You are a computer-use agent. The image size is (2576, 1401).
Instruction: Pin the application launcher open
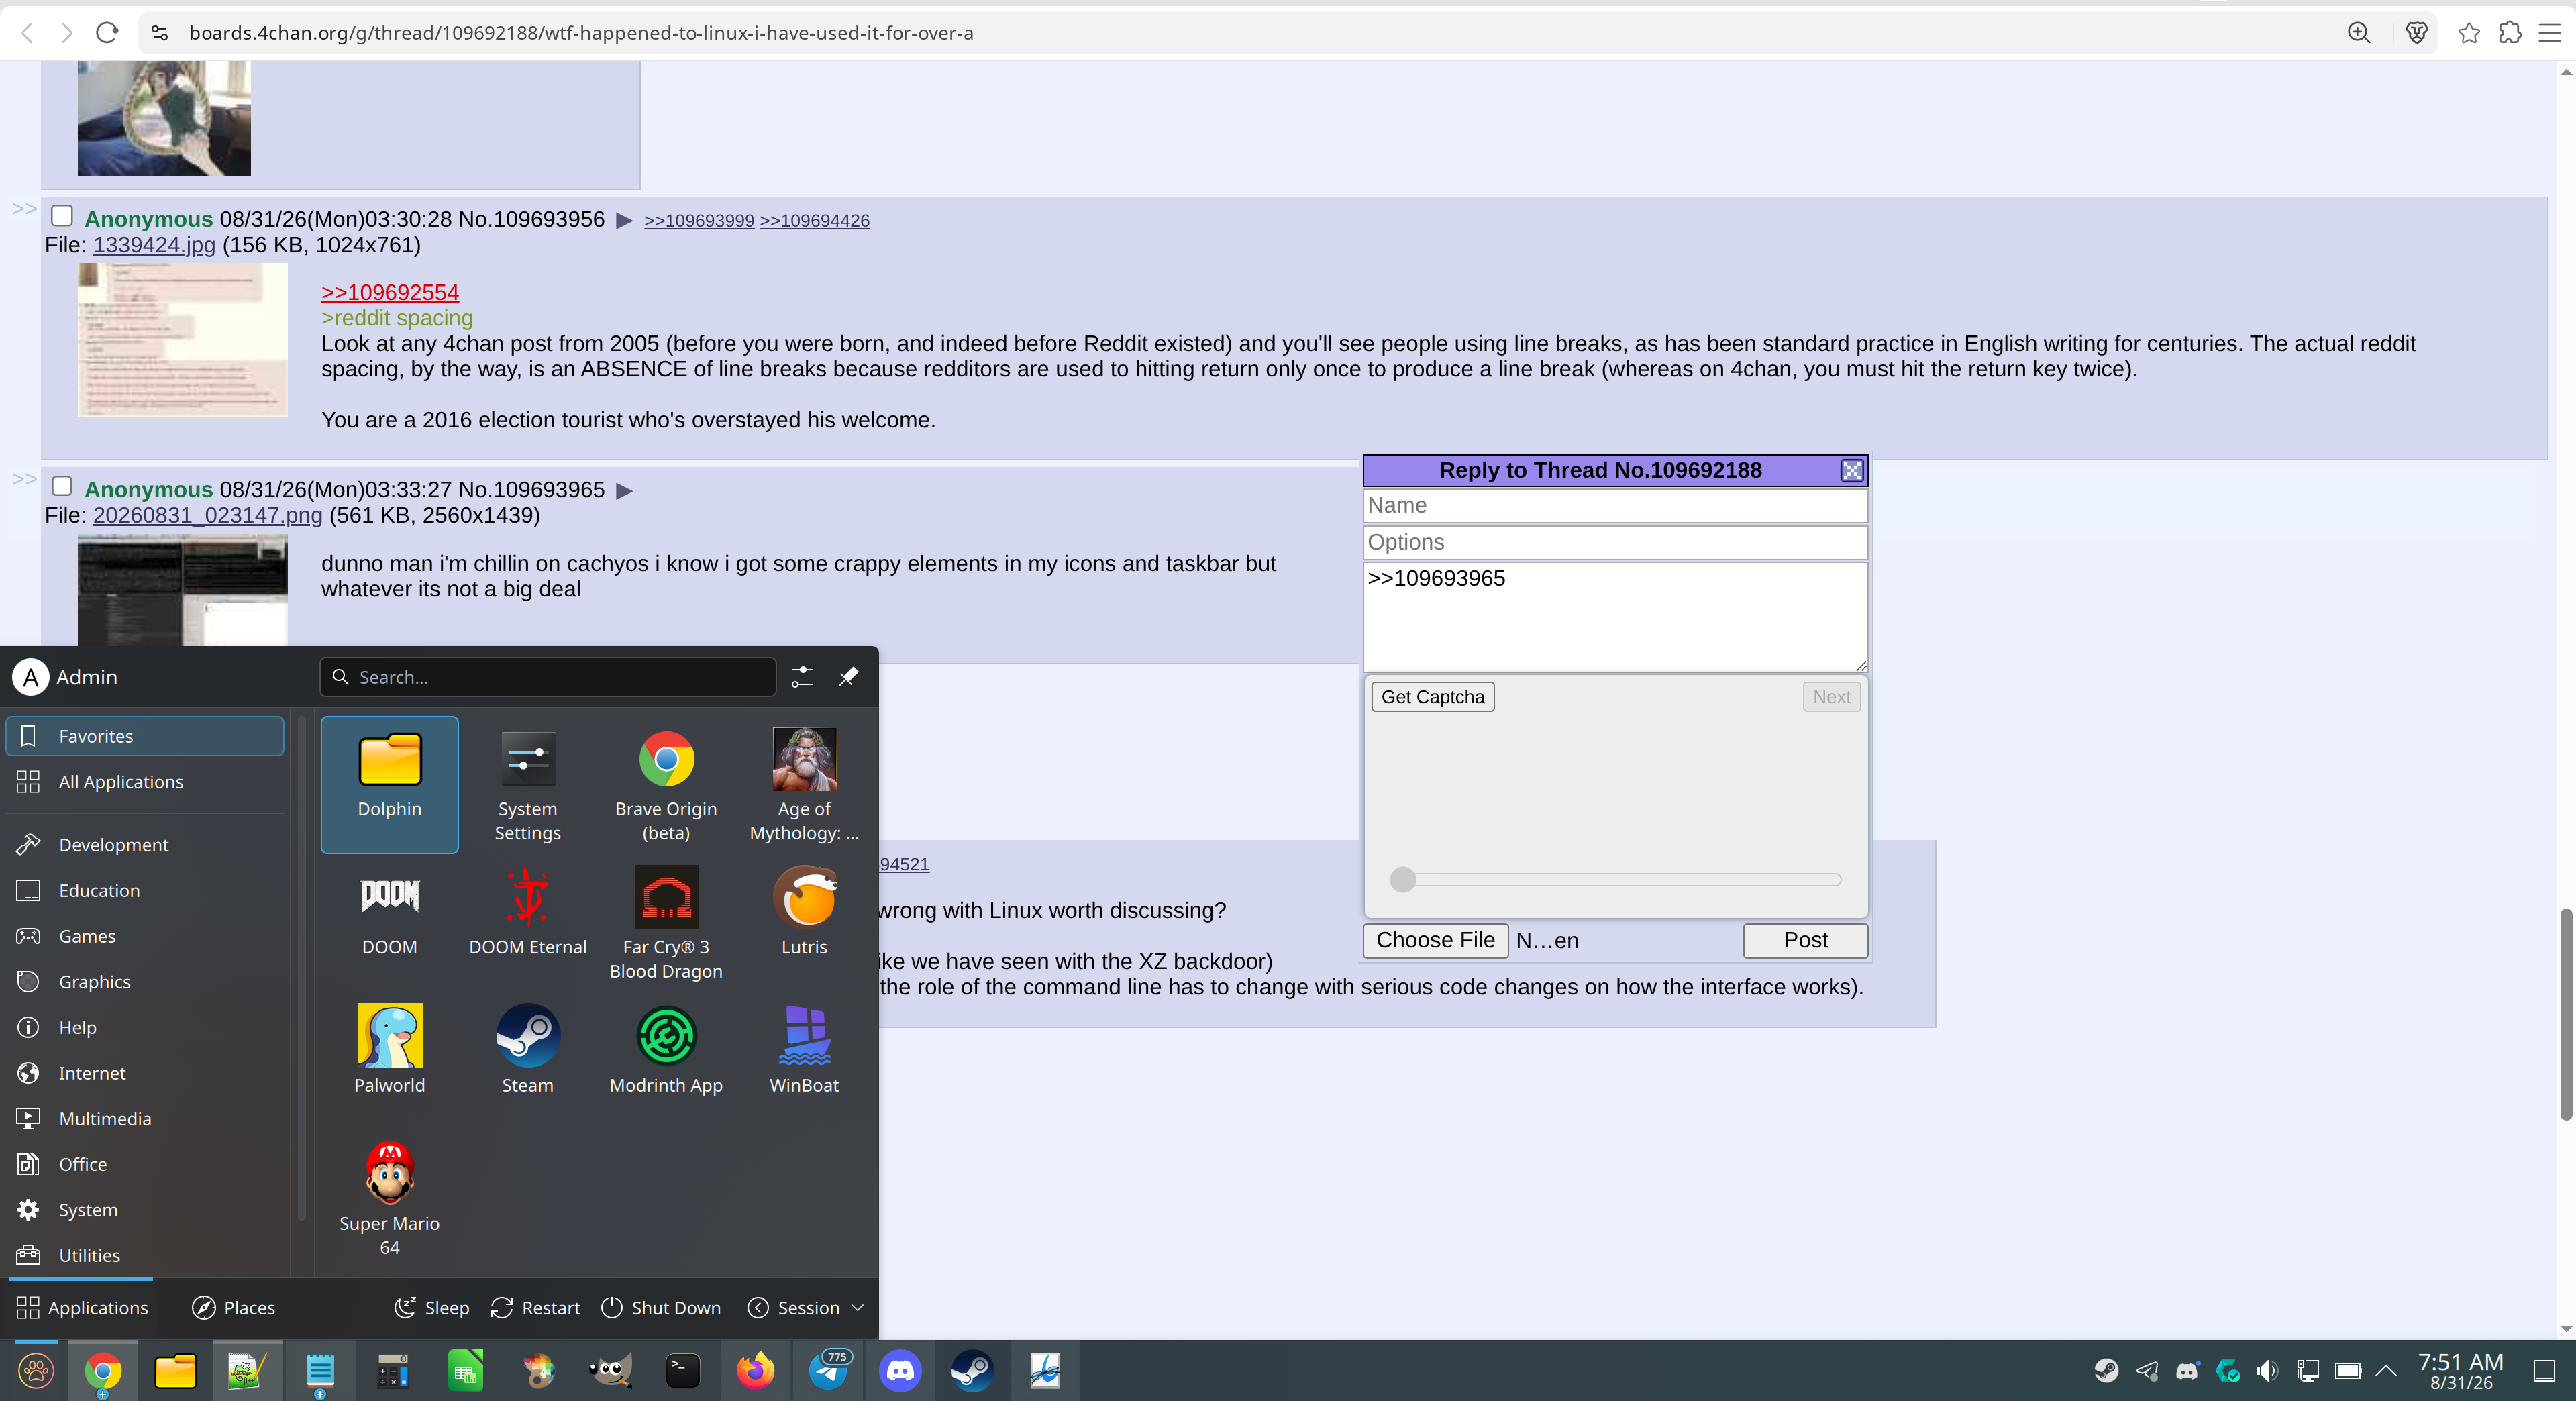848,677
